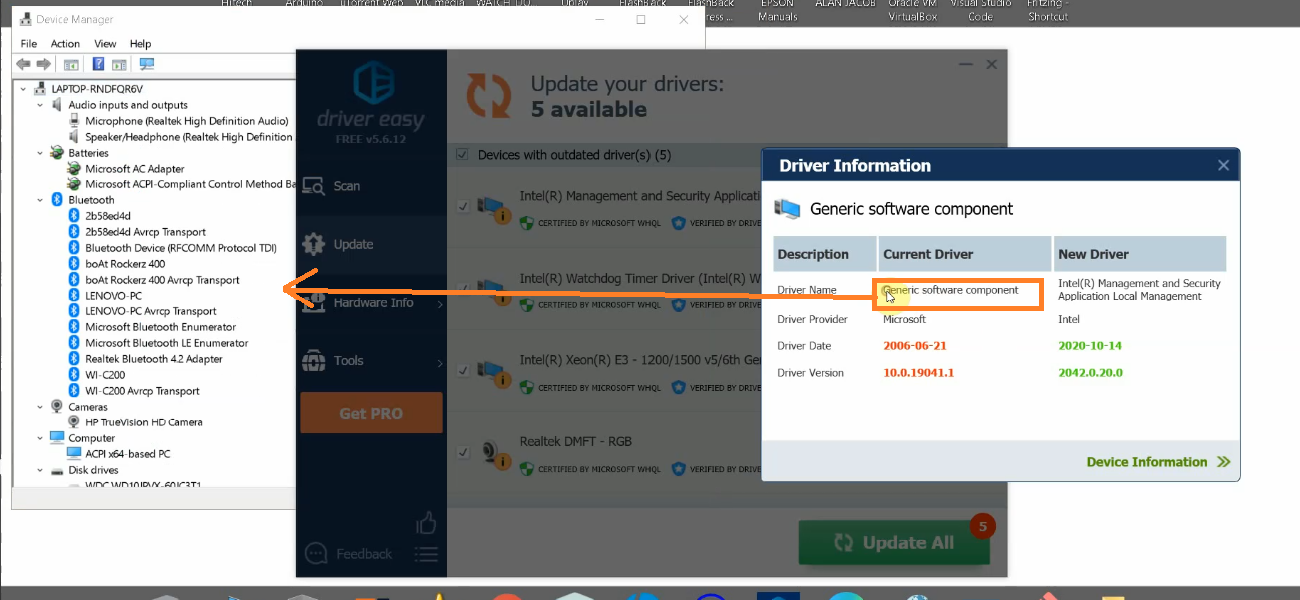Viewport: 1300px width, 600px height.
Task: Uncheck the Intel Watchdog Timer Driver entry
Action: (462, 287)
